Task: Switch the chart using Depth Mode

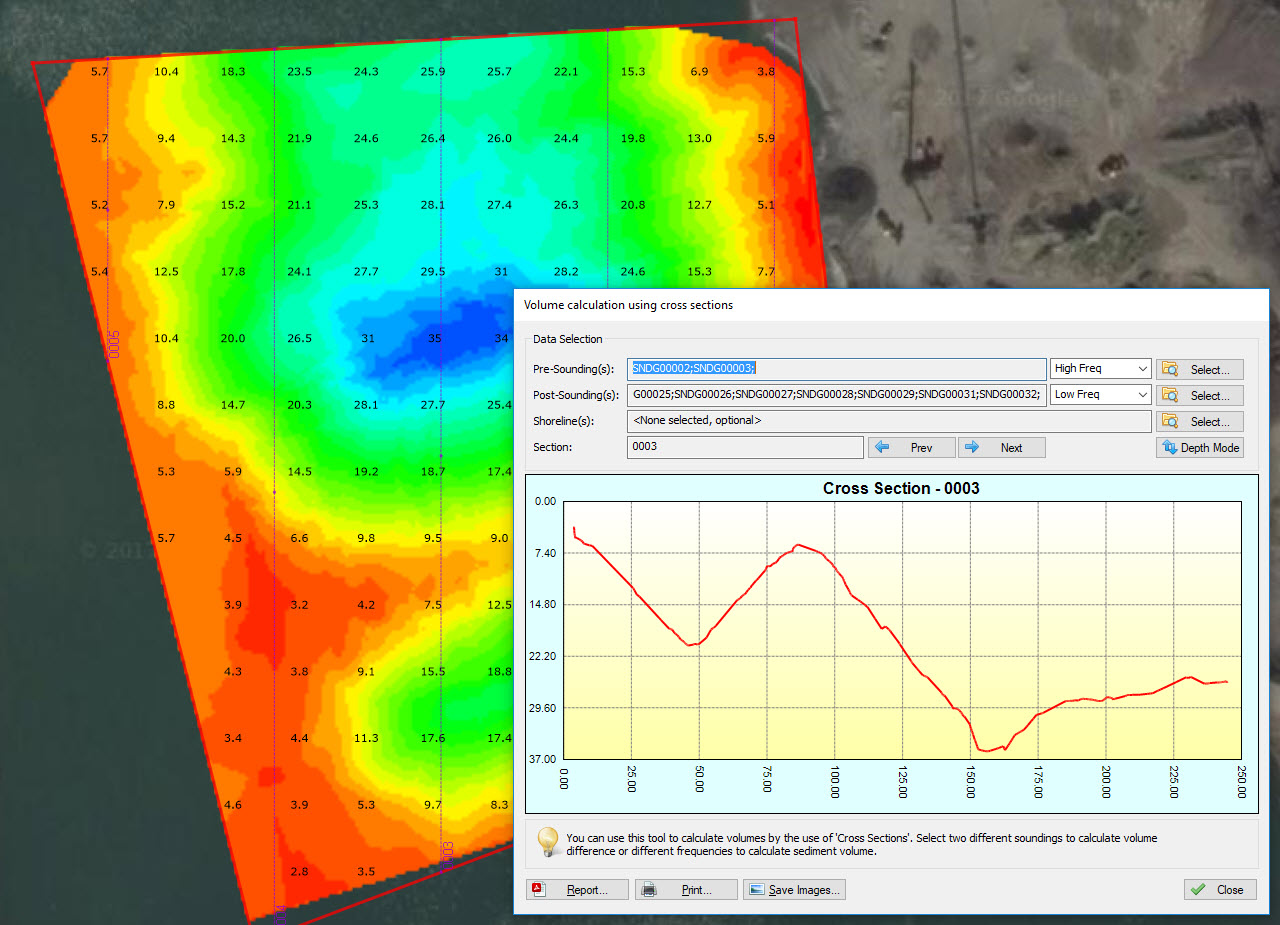Action: pyautogui.click(x=1200, y=447)
